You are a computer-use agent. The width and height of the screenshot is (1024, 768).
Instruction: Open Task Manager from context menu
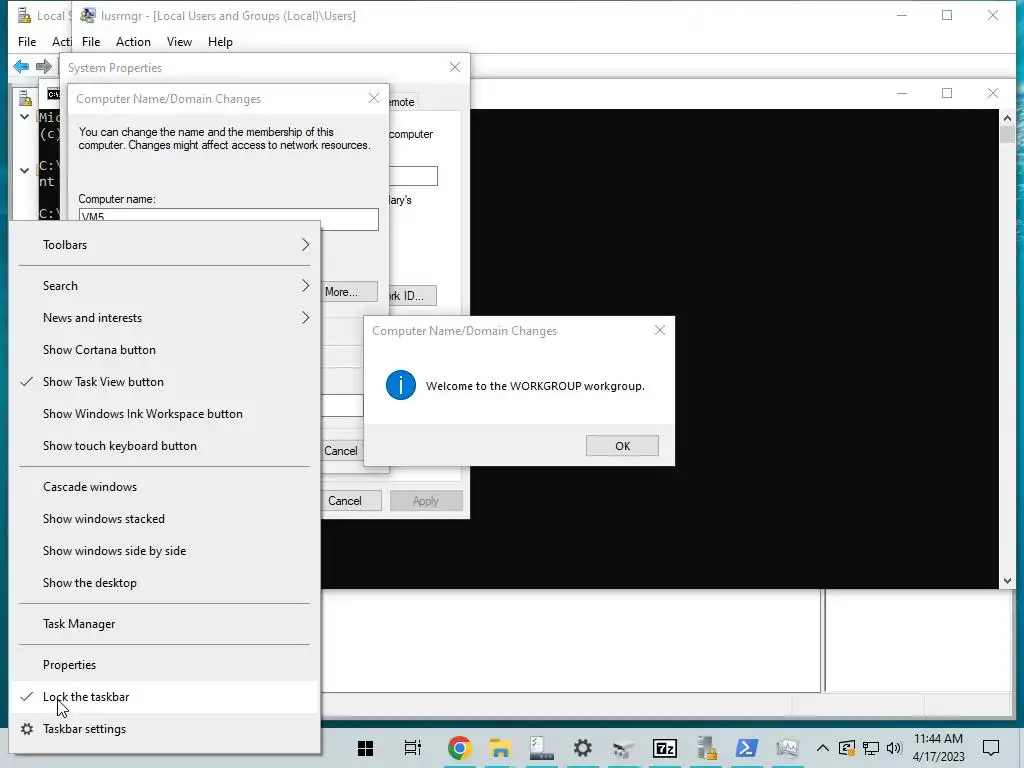165,624
